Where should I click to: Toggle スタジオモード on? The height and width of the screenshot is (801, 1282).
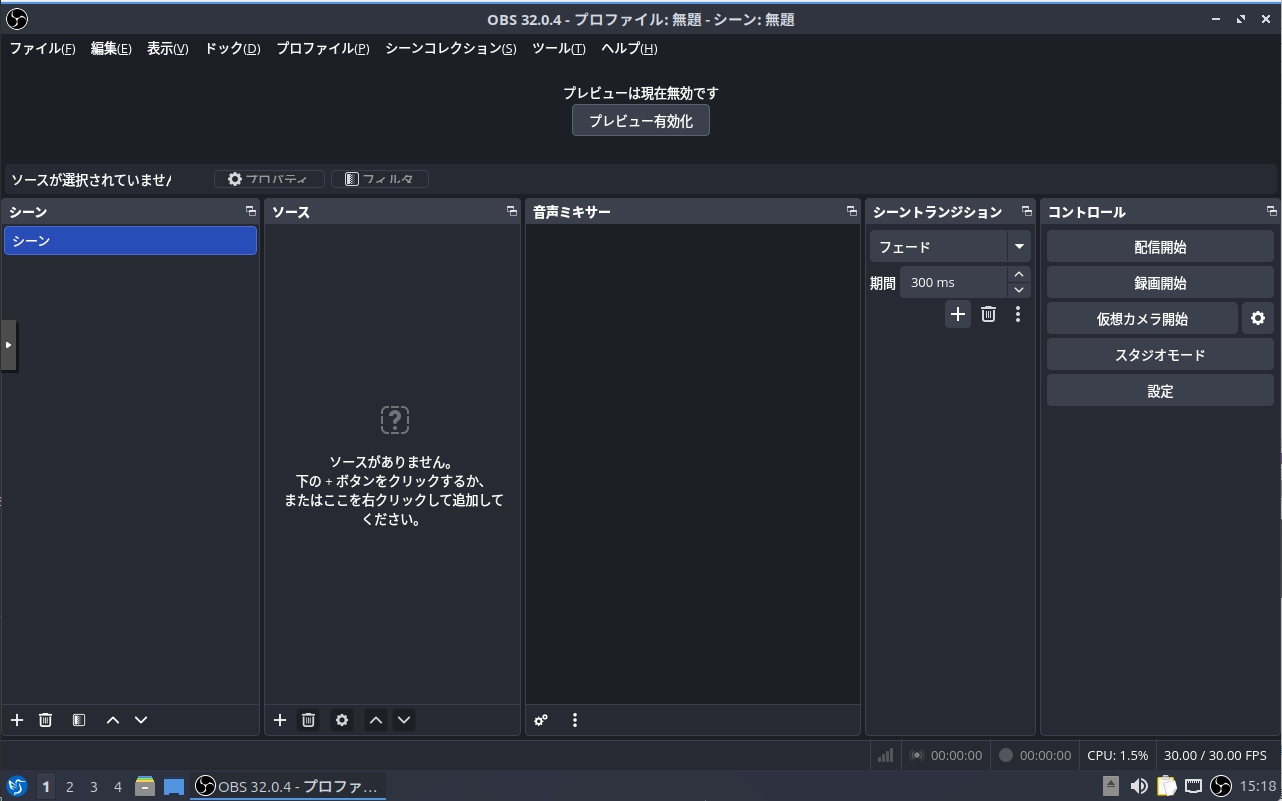pyautogui.click(x=1160, y=355)
